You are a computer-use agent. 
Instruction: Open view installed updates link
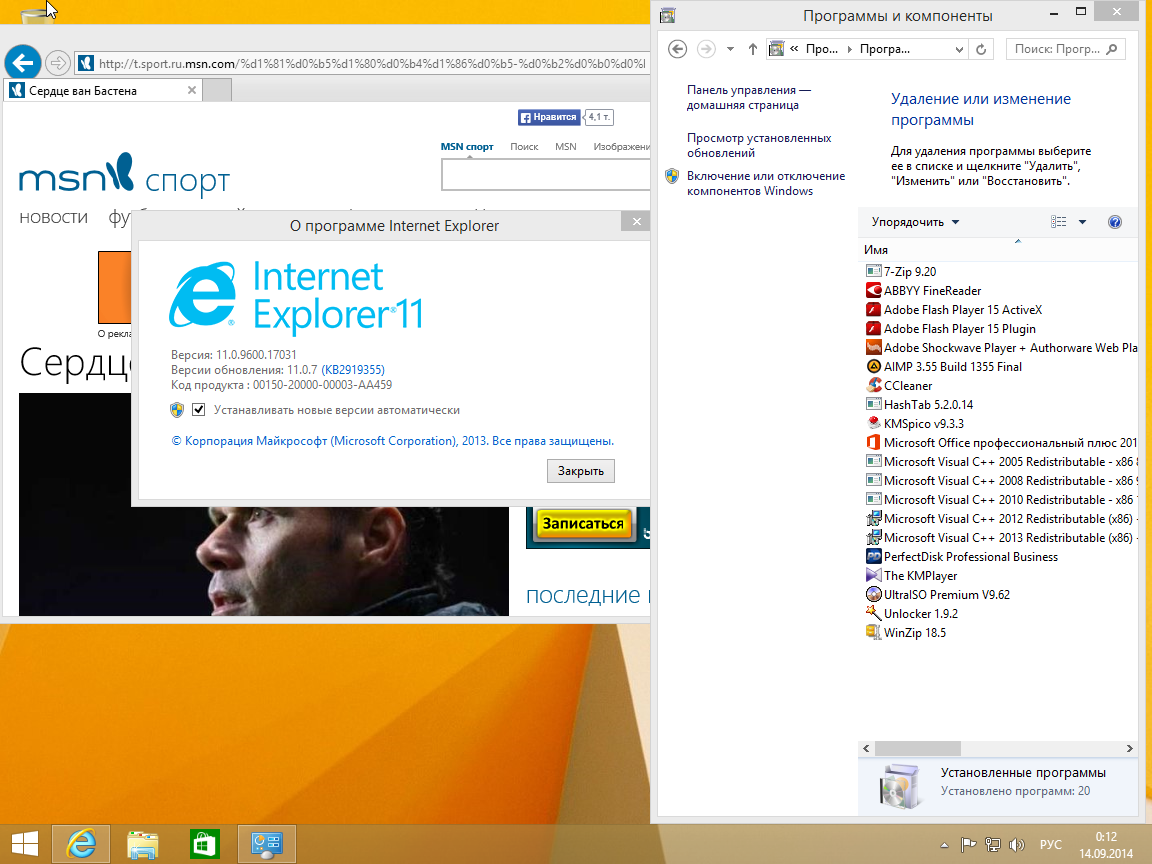[759, 145]
